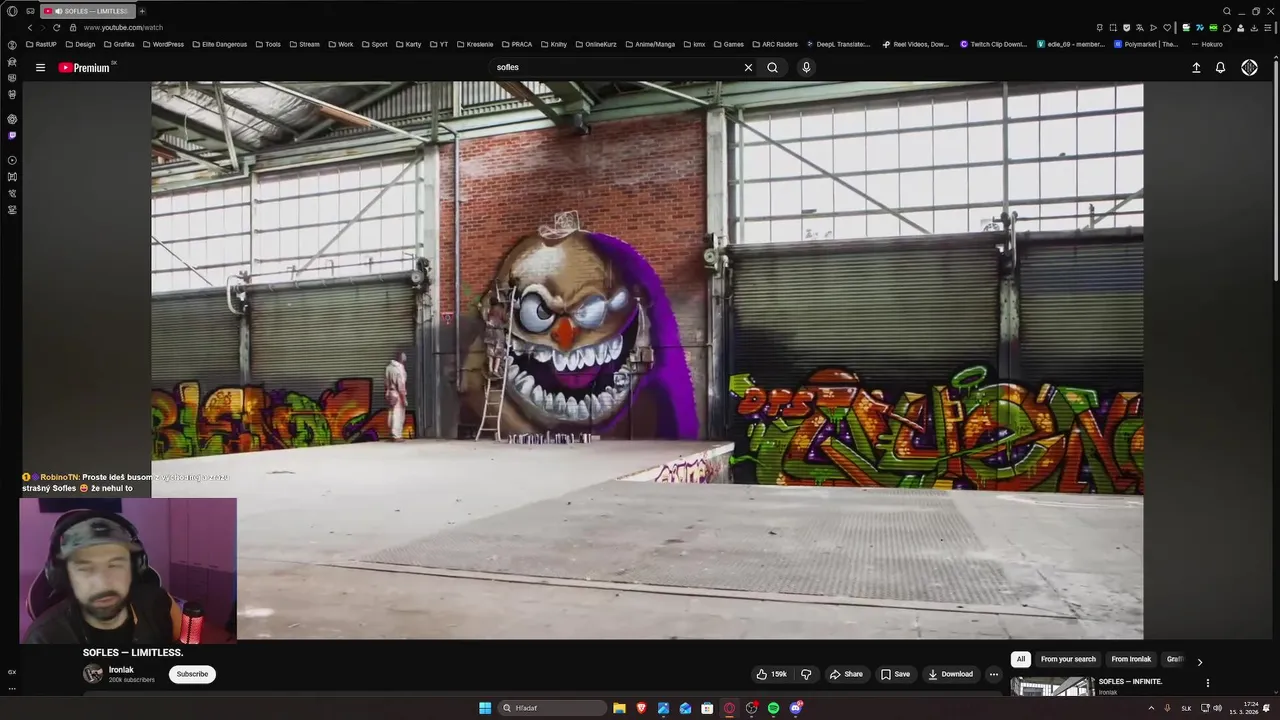
Task: Open the Twitch Clip Downloader bookmark
Action: coord(994,44)
